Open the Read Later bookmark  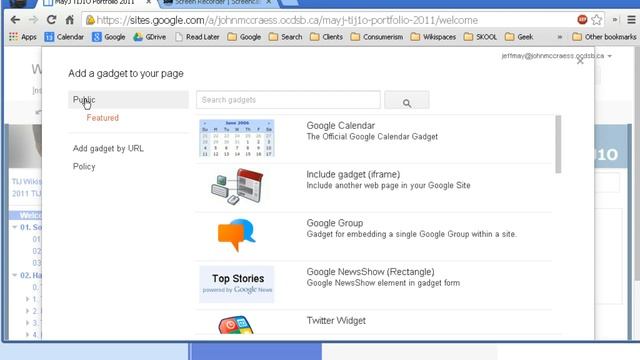point(197,37)
